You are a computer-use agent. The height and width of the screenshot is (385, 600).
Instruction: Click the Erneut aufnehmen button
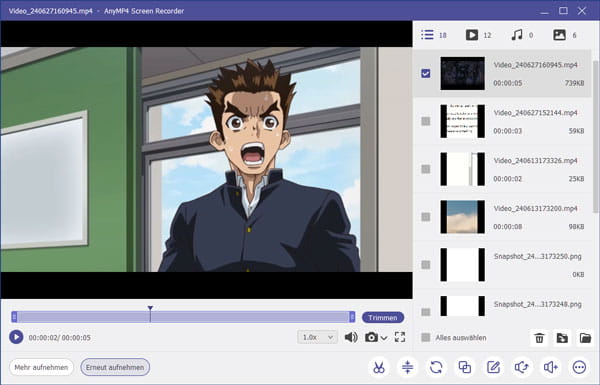coord(115,367)
